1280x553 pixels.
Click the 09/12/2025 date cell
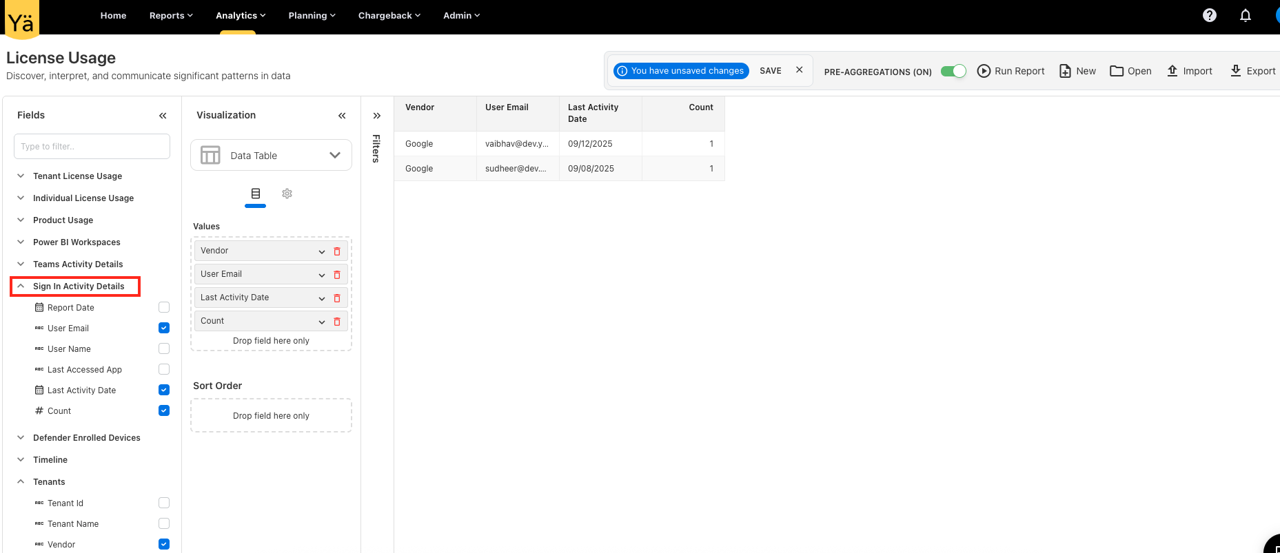pos(600,144)
